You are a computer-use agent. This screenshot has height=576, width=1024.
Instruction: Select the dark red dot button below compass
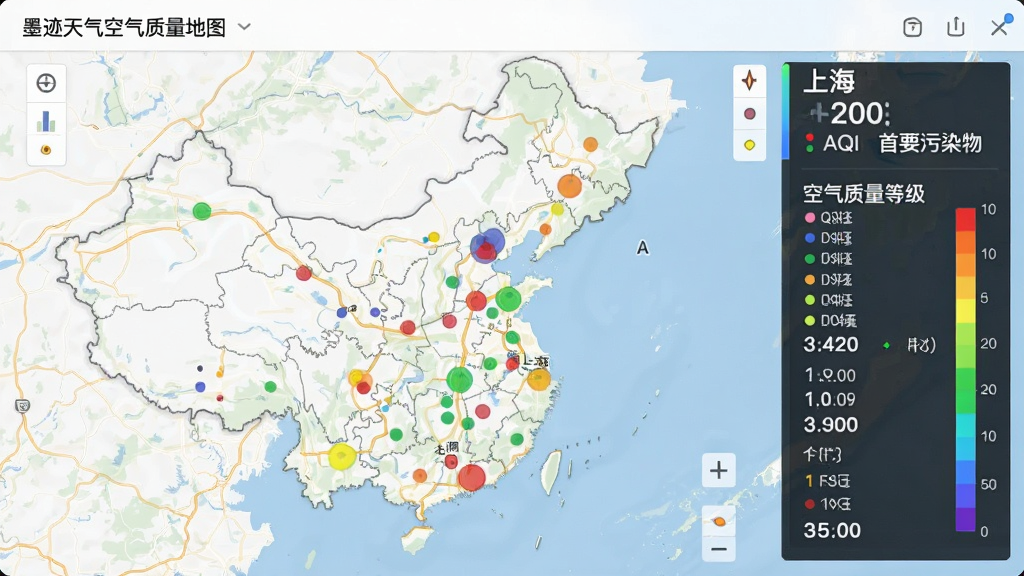[750, 114]
